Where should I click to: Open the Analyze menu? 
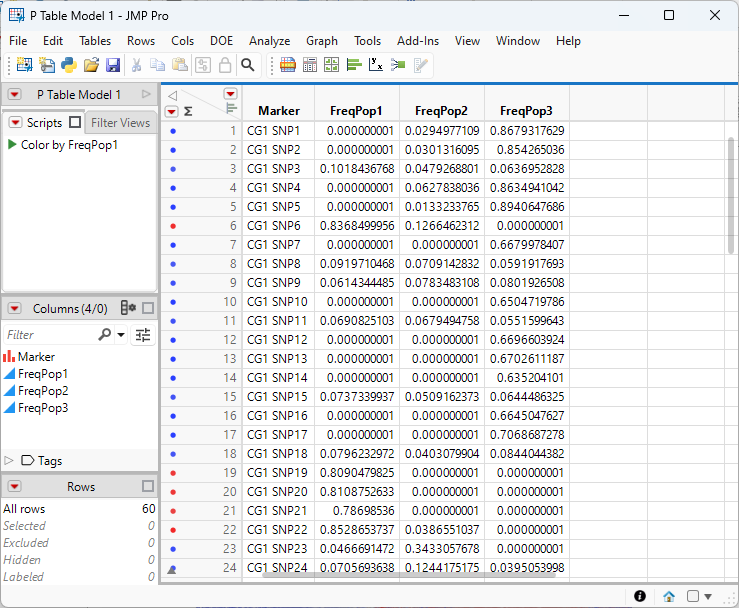269,41
